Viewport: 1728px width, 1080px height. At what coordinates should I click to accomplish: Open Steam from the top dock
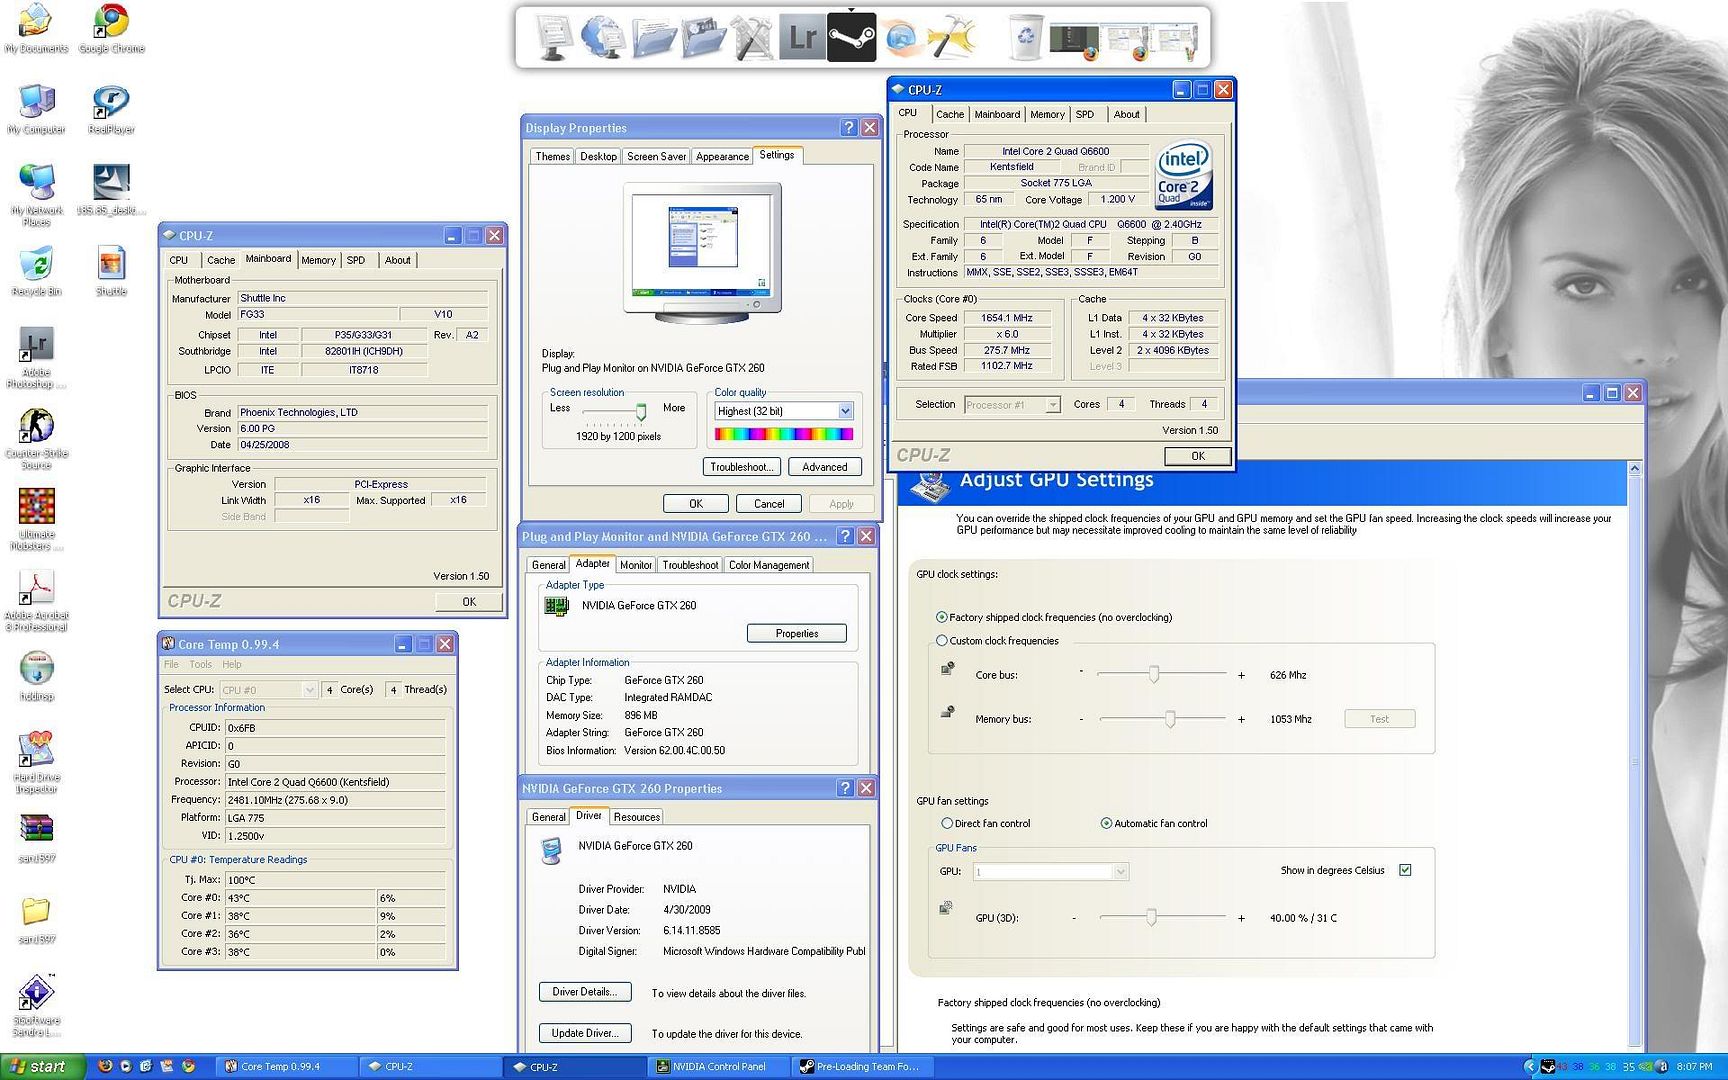[x=851, y=37]
